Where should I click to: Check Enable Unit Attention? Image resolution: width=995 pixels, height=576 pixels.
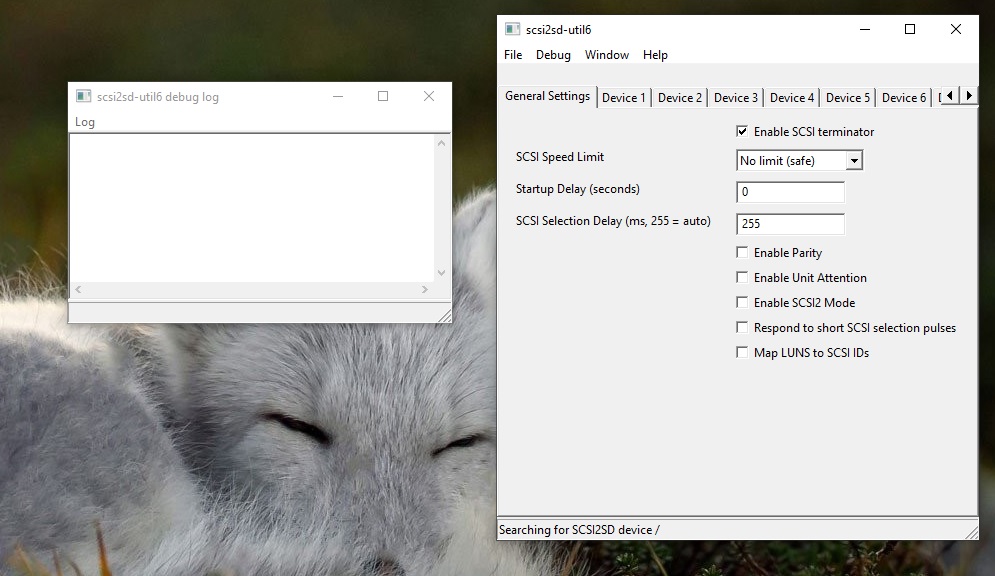click(x=742, y=277)
